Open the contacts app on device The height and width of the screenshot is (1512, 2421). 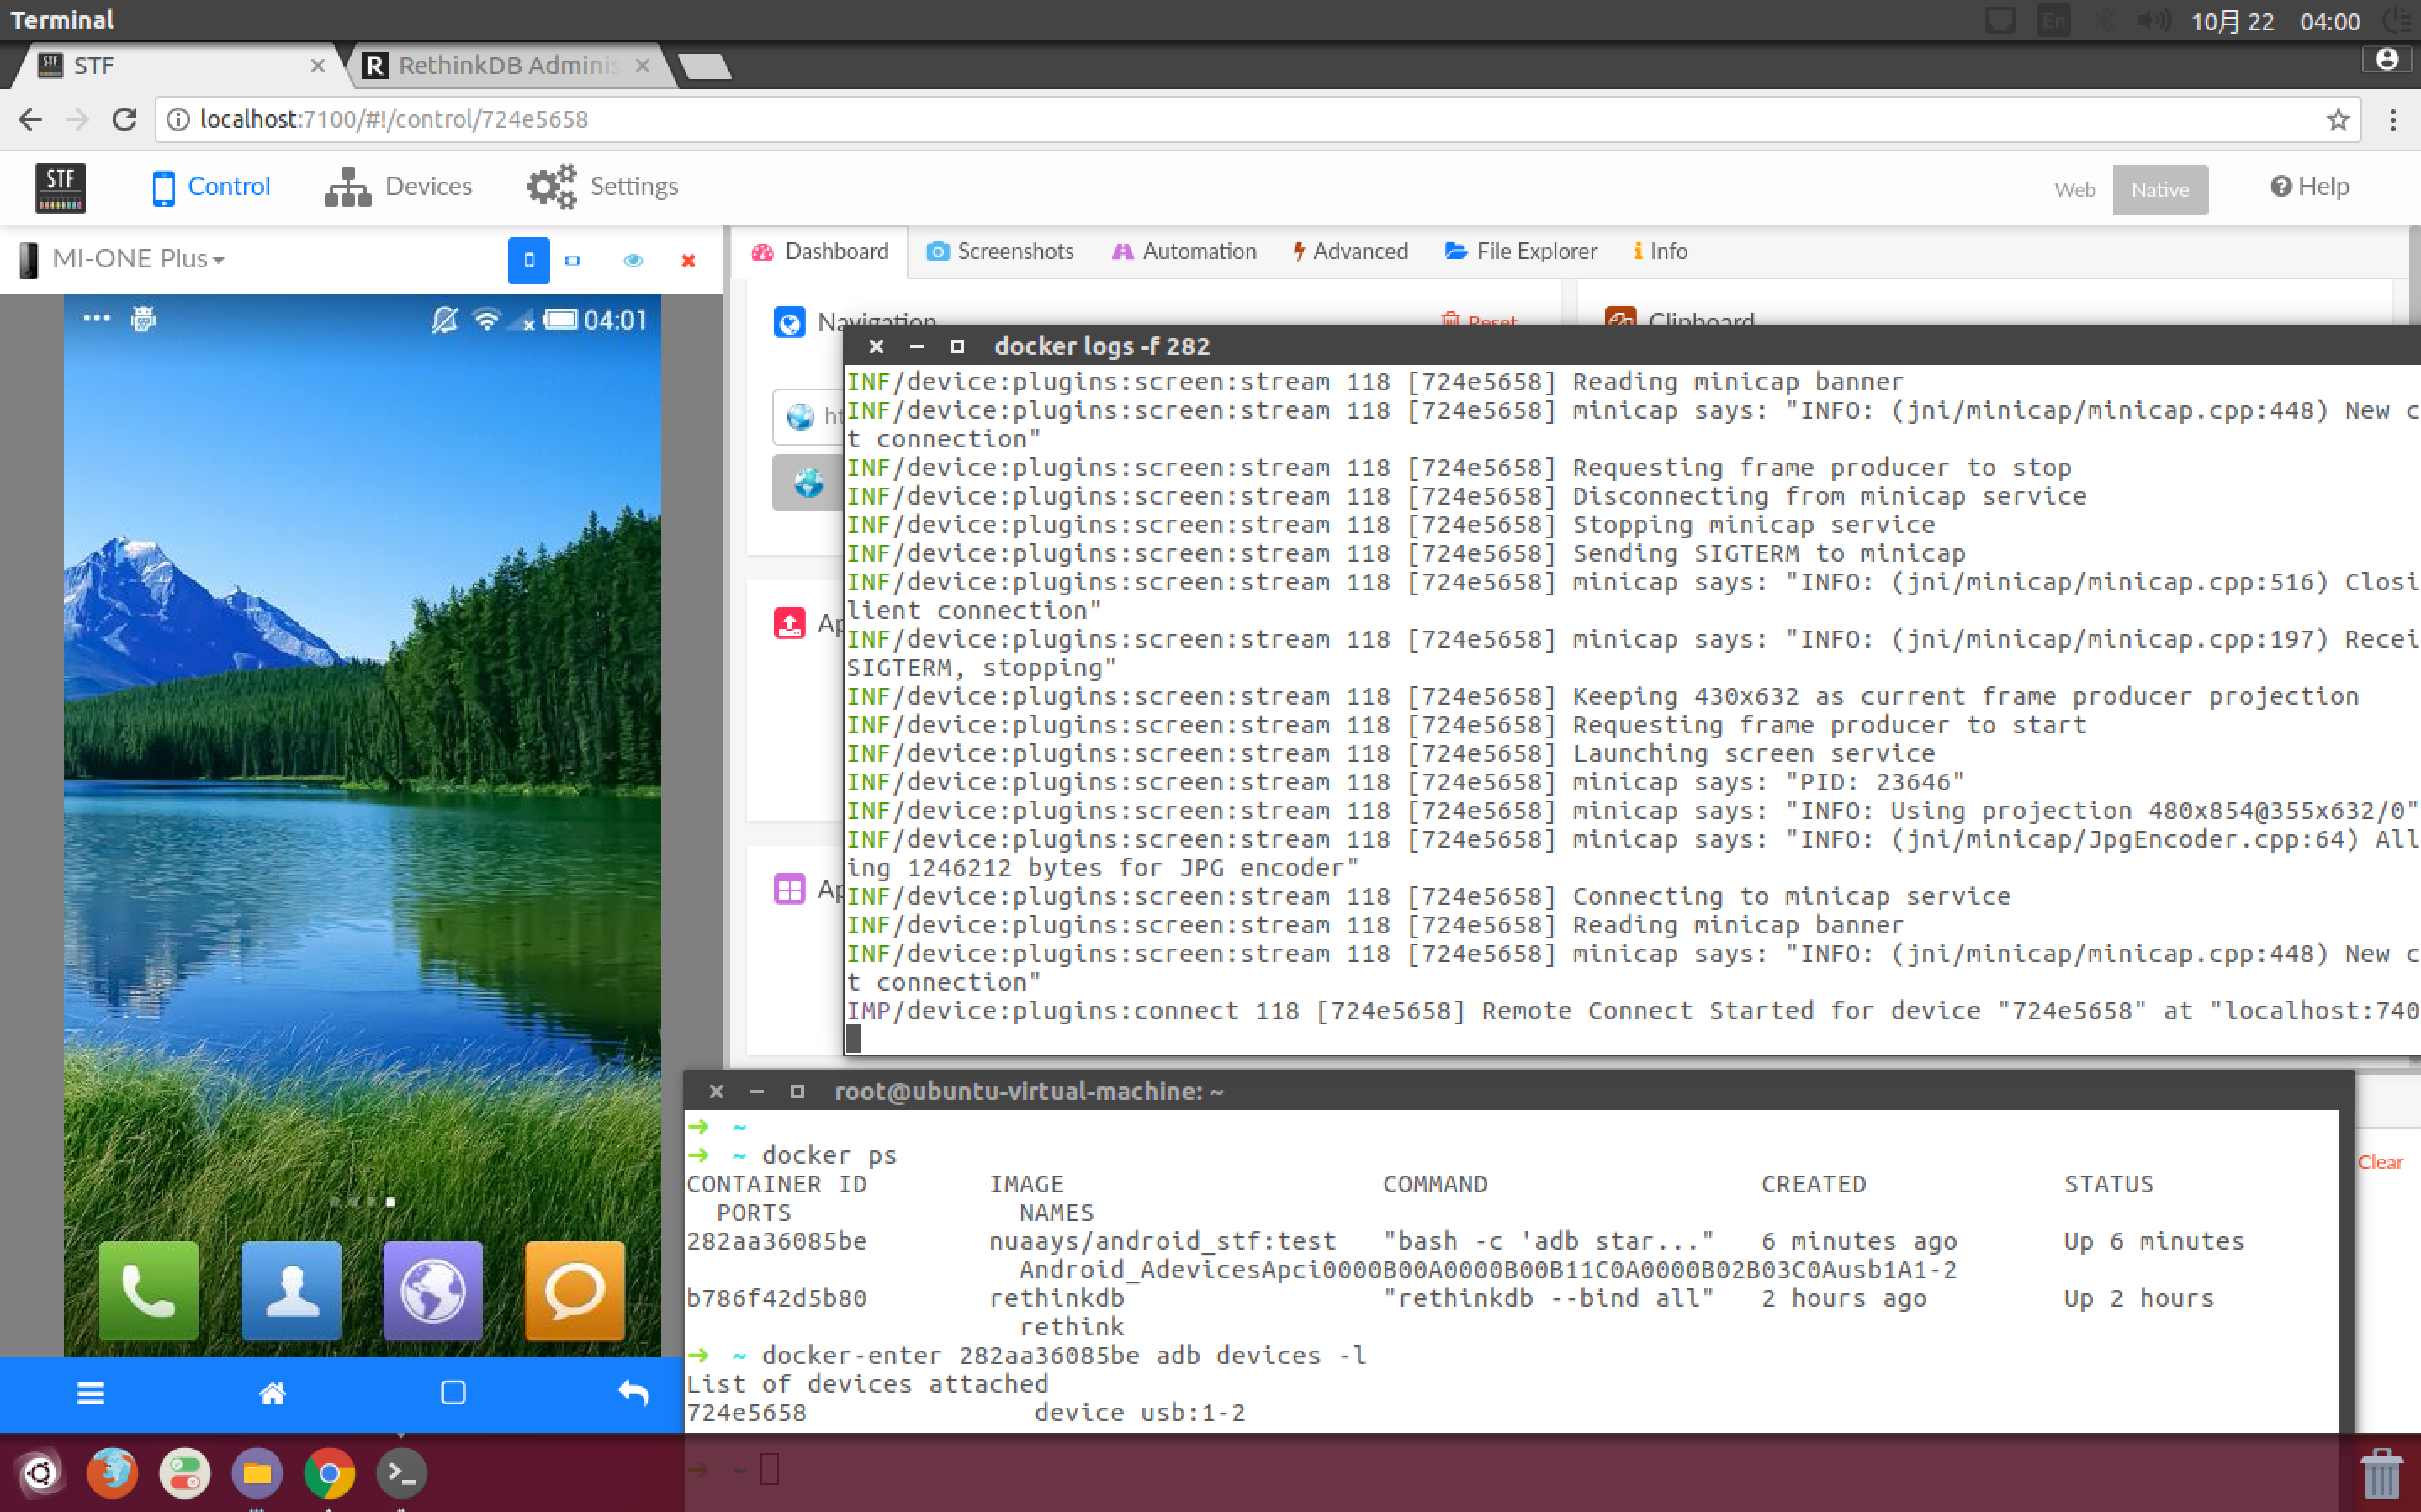291,1289
